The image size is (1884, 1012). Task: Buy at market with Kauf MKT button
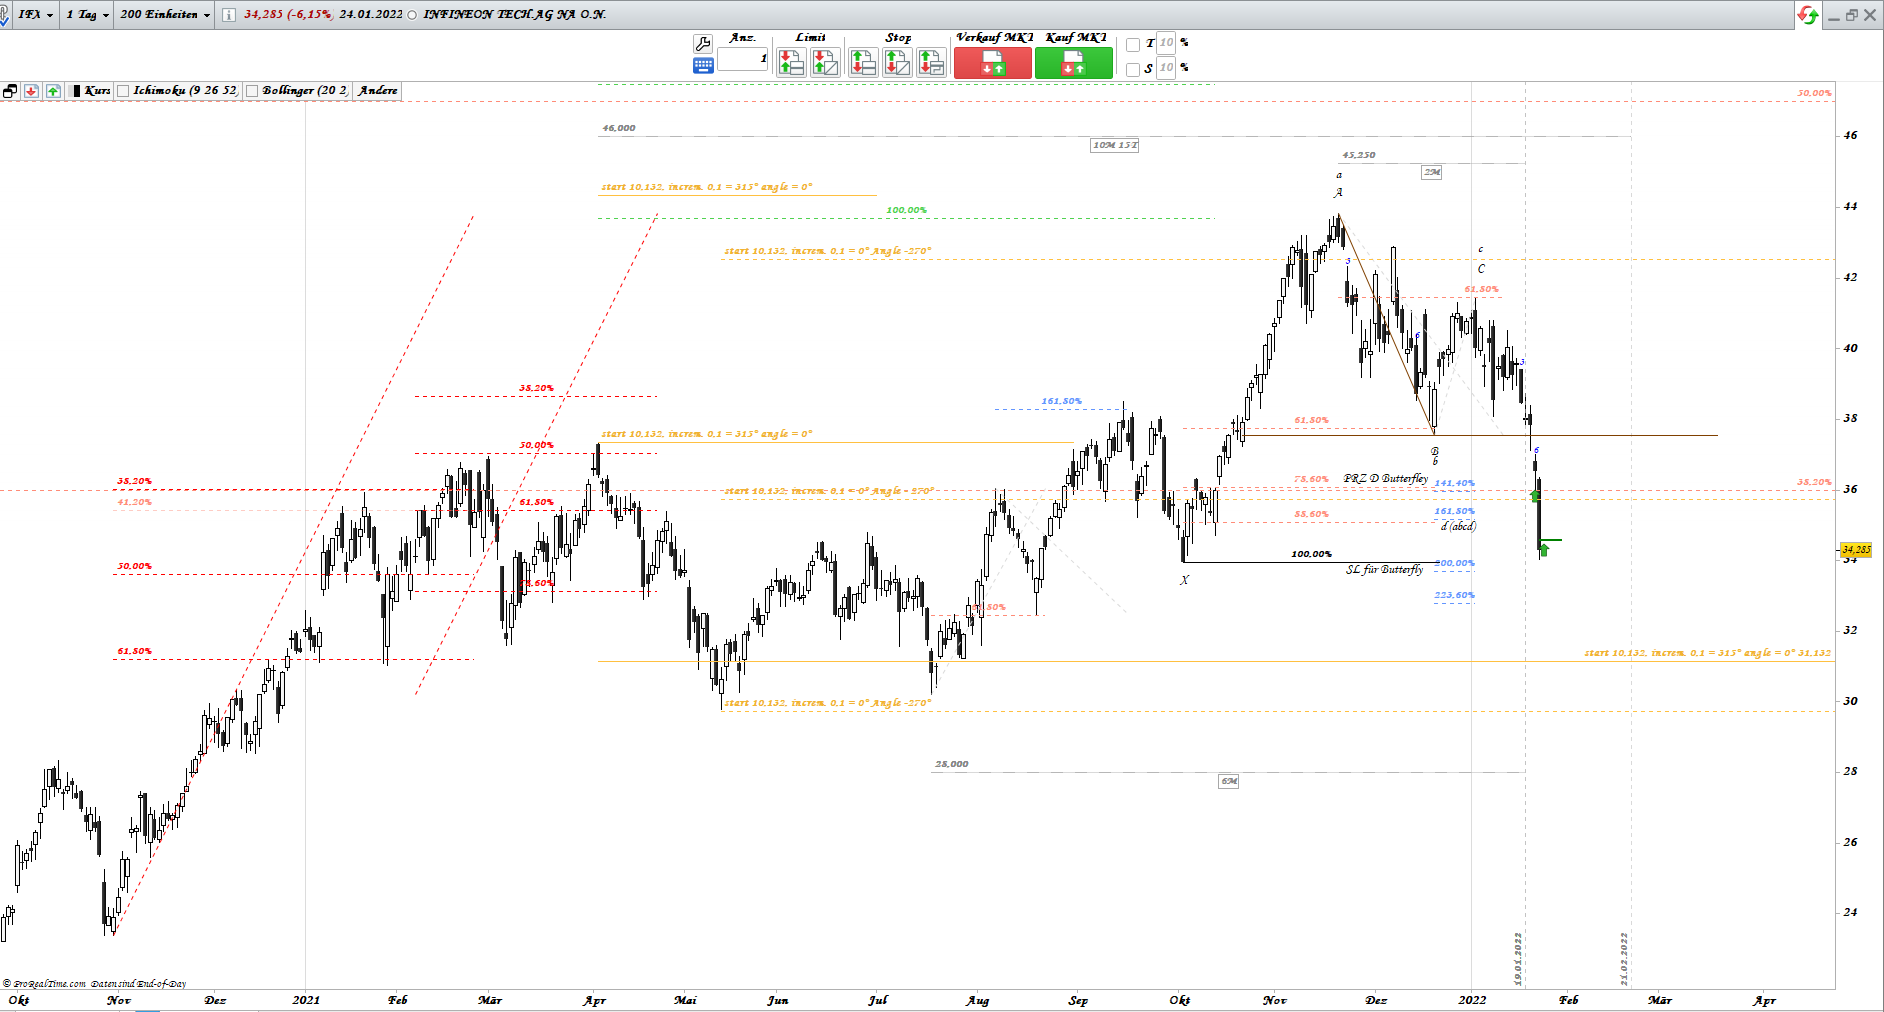[x=1073, y=63]
